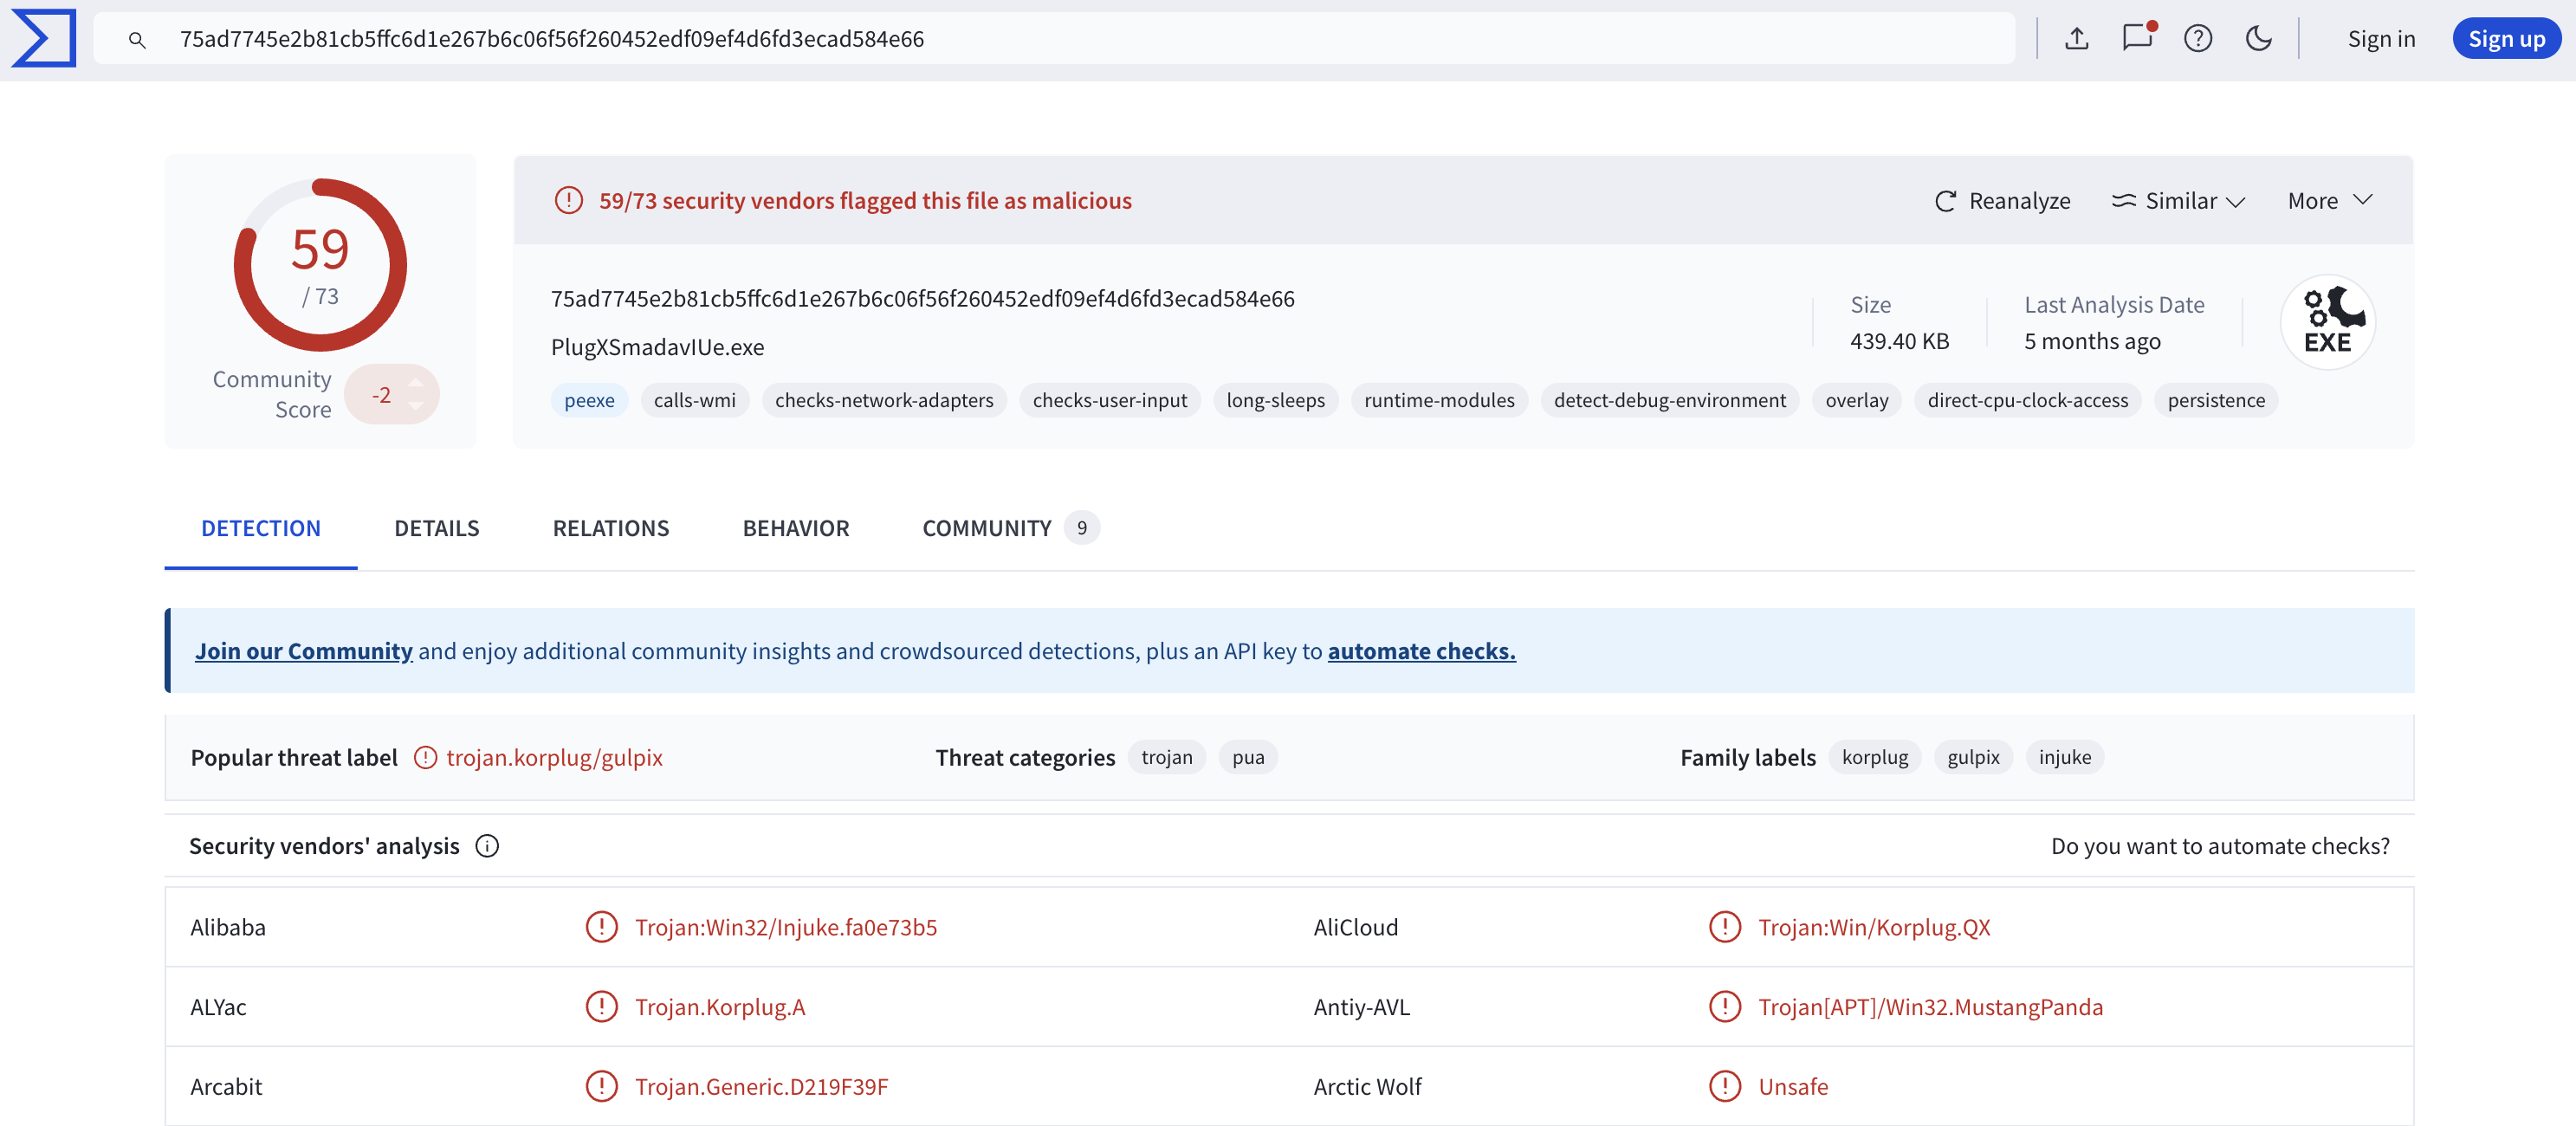Open the help question-mark icon

(2198, 39)
